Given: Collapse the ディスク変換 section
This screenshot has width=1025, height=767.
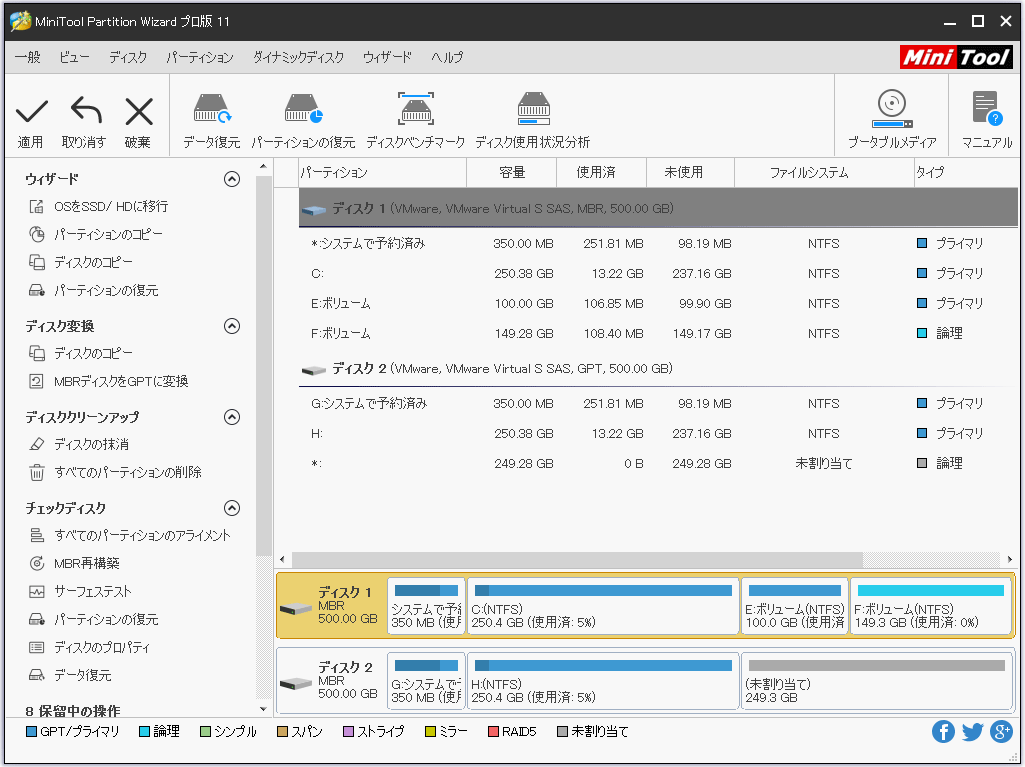Looking at the screenshot, I should (x=232, y=326).
